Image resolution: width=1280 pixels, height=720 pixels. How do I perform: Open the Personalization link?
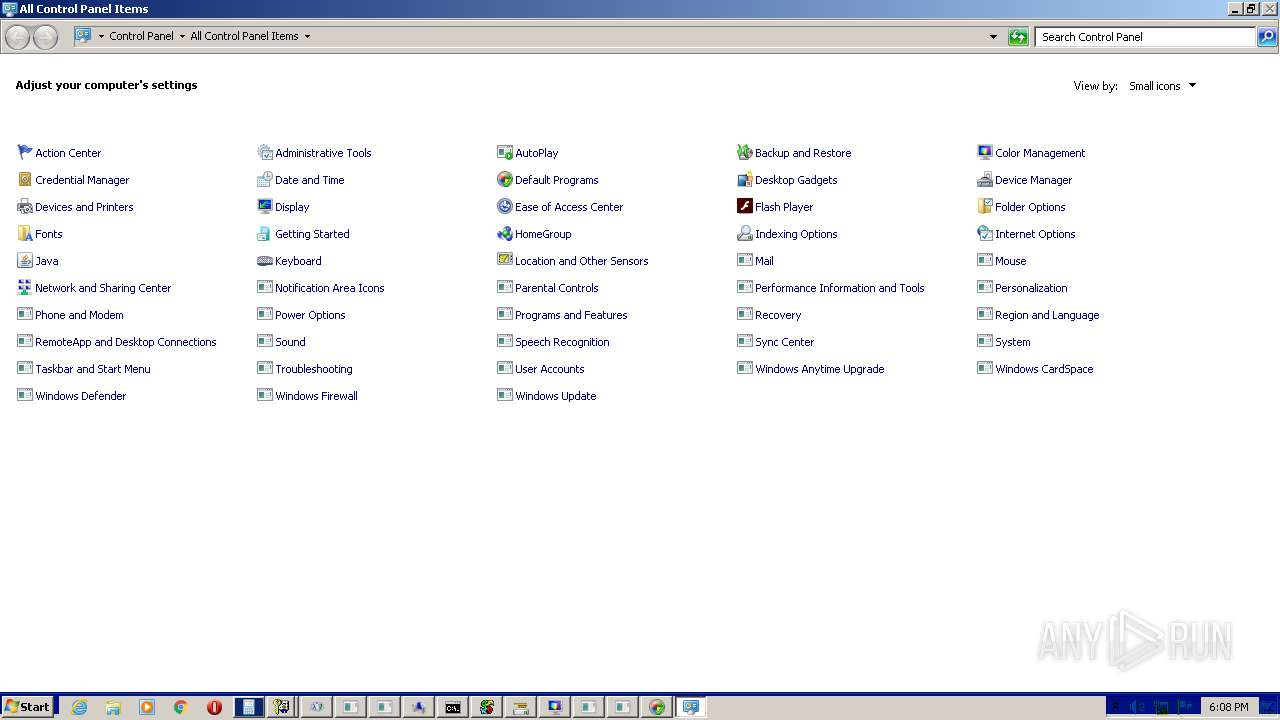coord(1031,288)
